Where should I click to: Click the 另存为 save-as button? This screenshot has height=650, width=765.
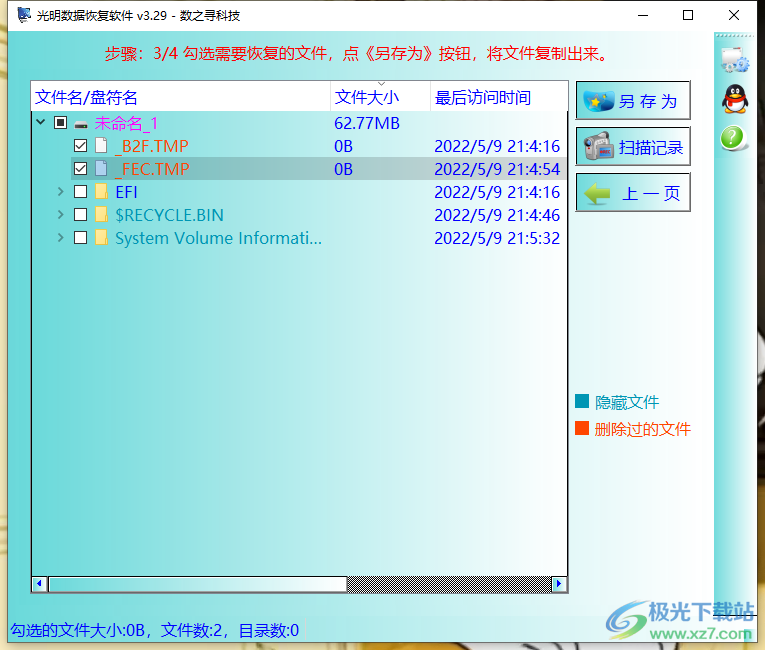[633, 100]
